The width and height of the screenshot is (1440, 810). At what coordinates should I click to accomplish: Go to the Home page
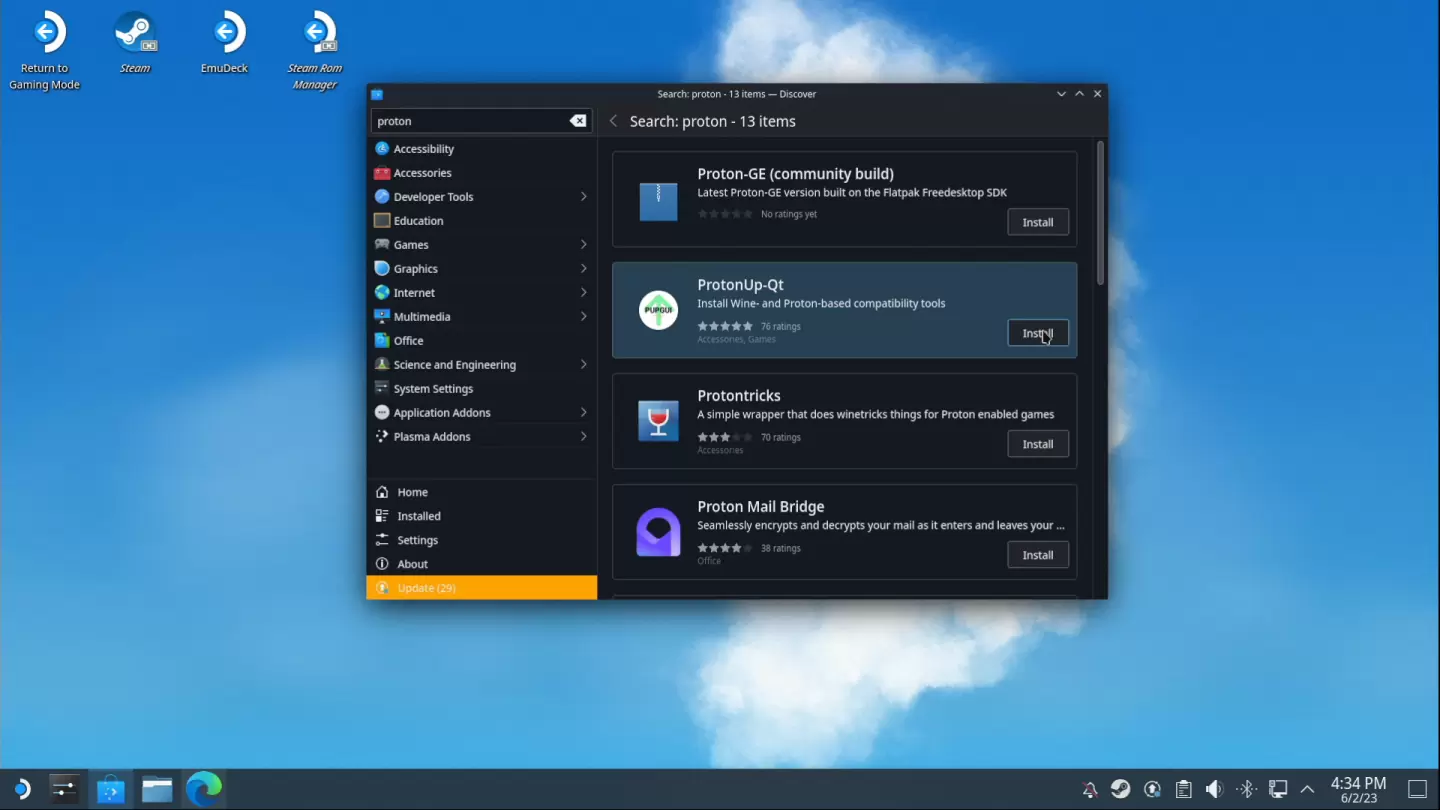[x=481, y=492]
